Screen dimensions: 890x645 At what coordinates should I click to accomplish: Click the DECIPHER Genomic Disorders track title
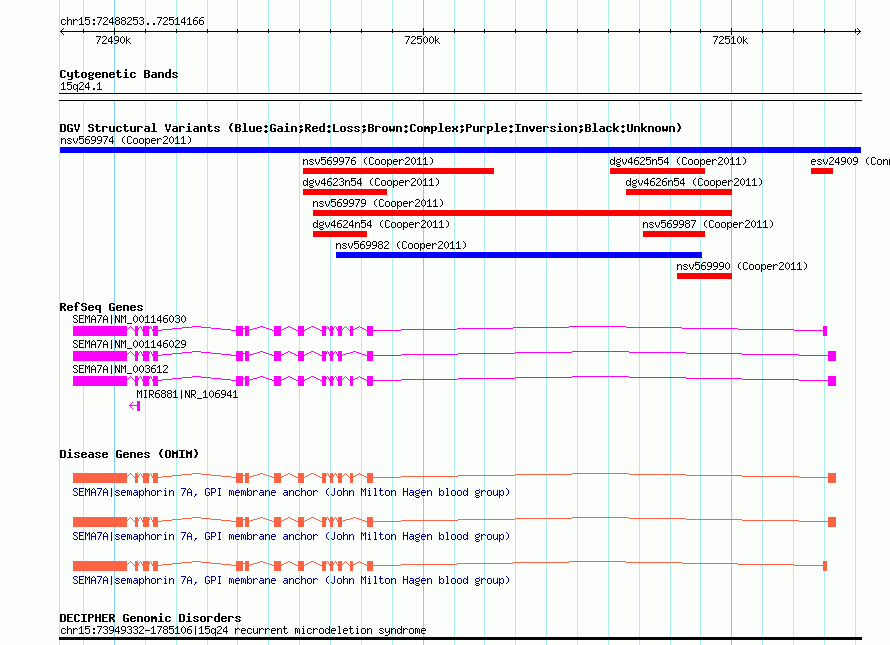pos(150,618)
